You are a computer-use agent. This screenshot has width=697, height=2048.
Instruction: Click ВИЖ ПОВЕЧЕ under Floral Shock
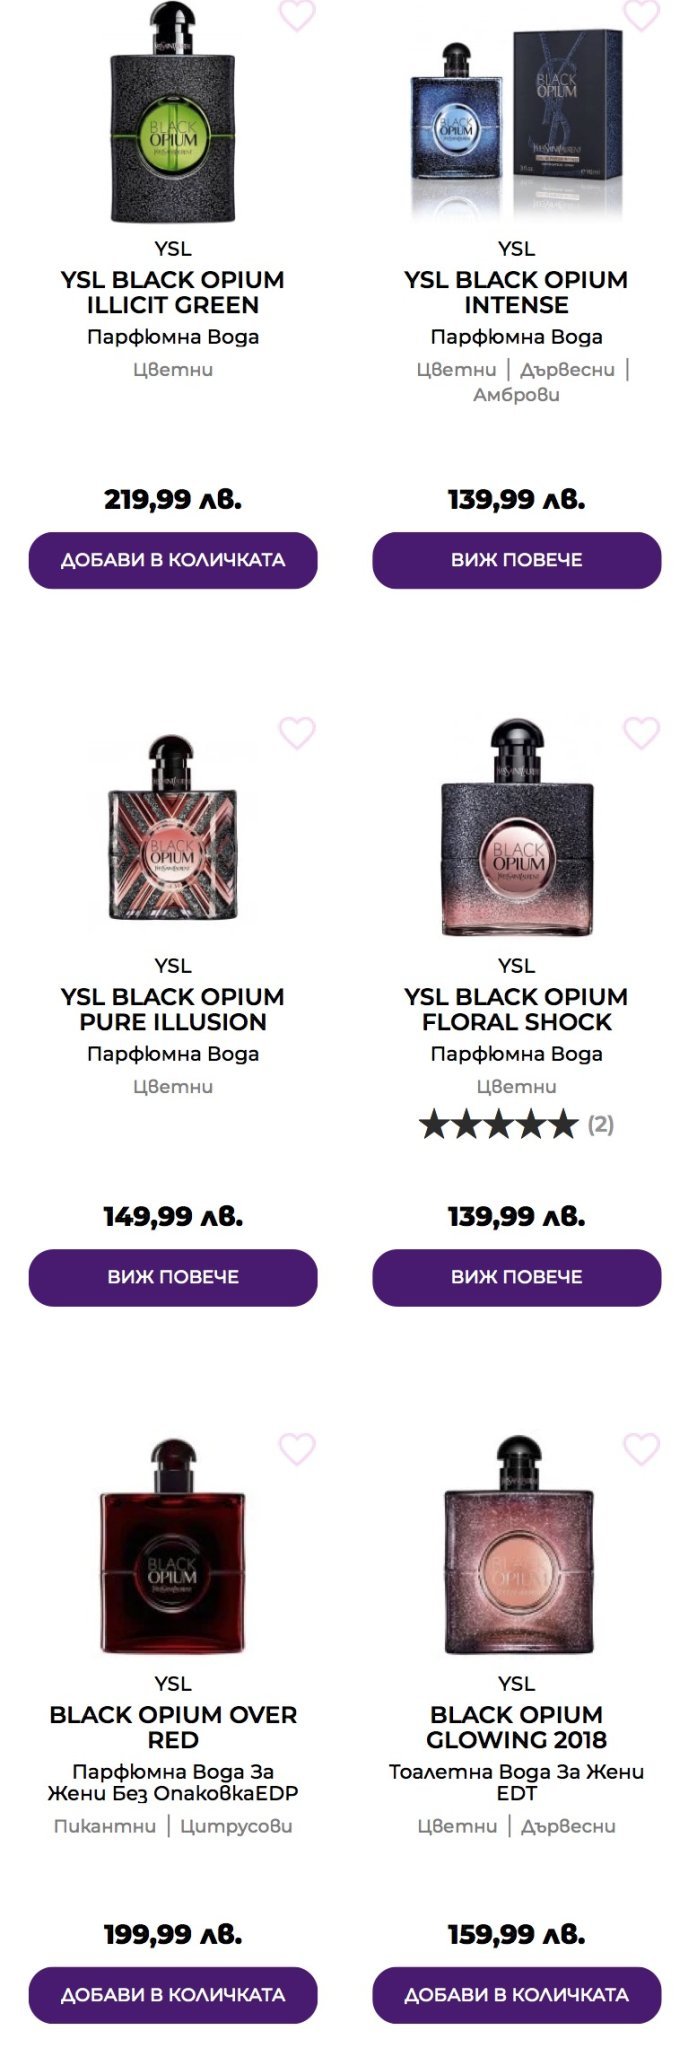(517, 1277)
